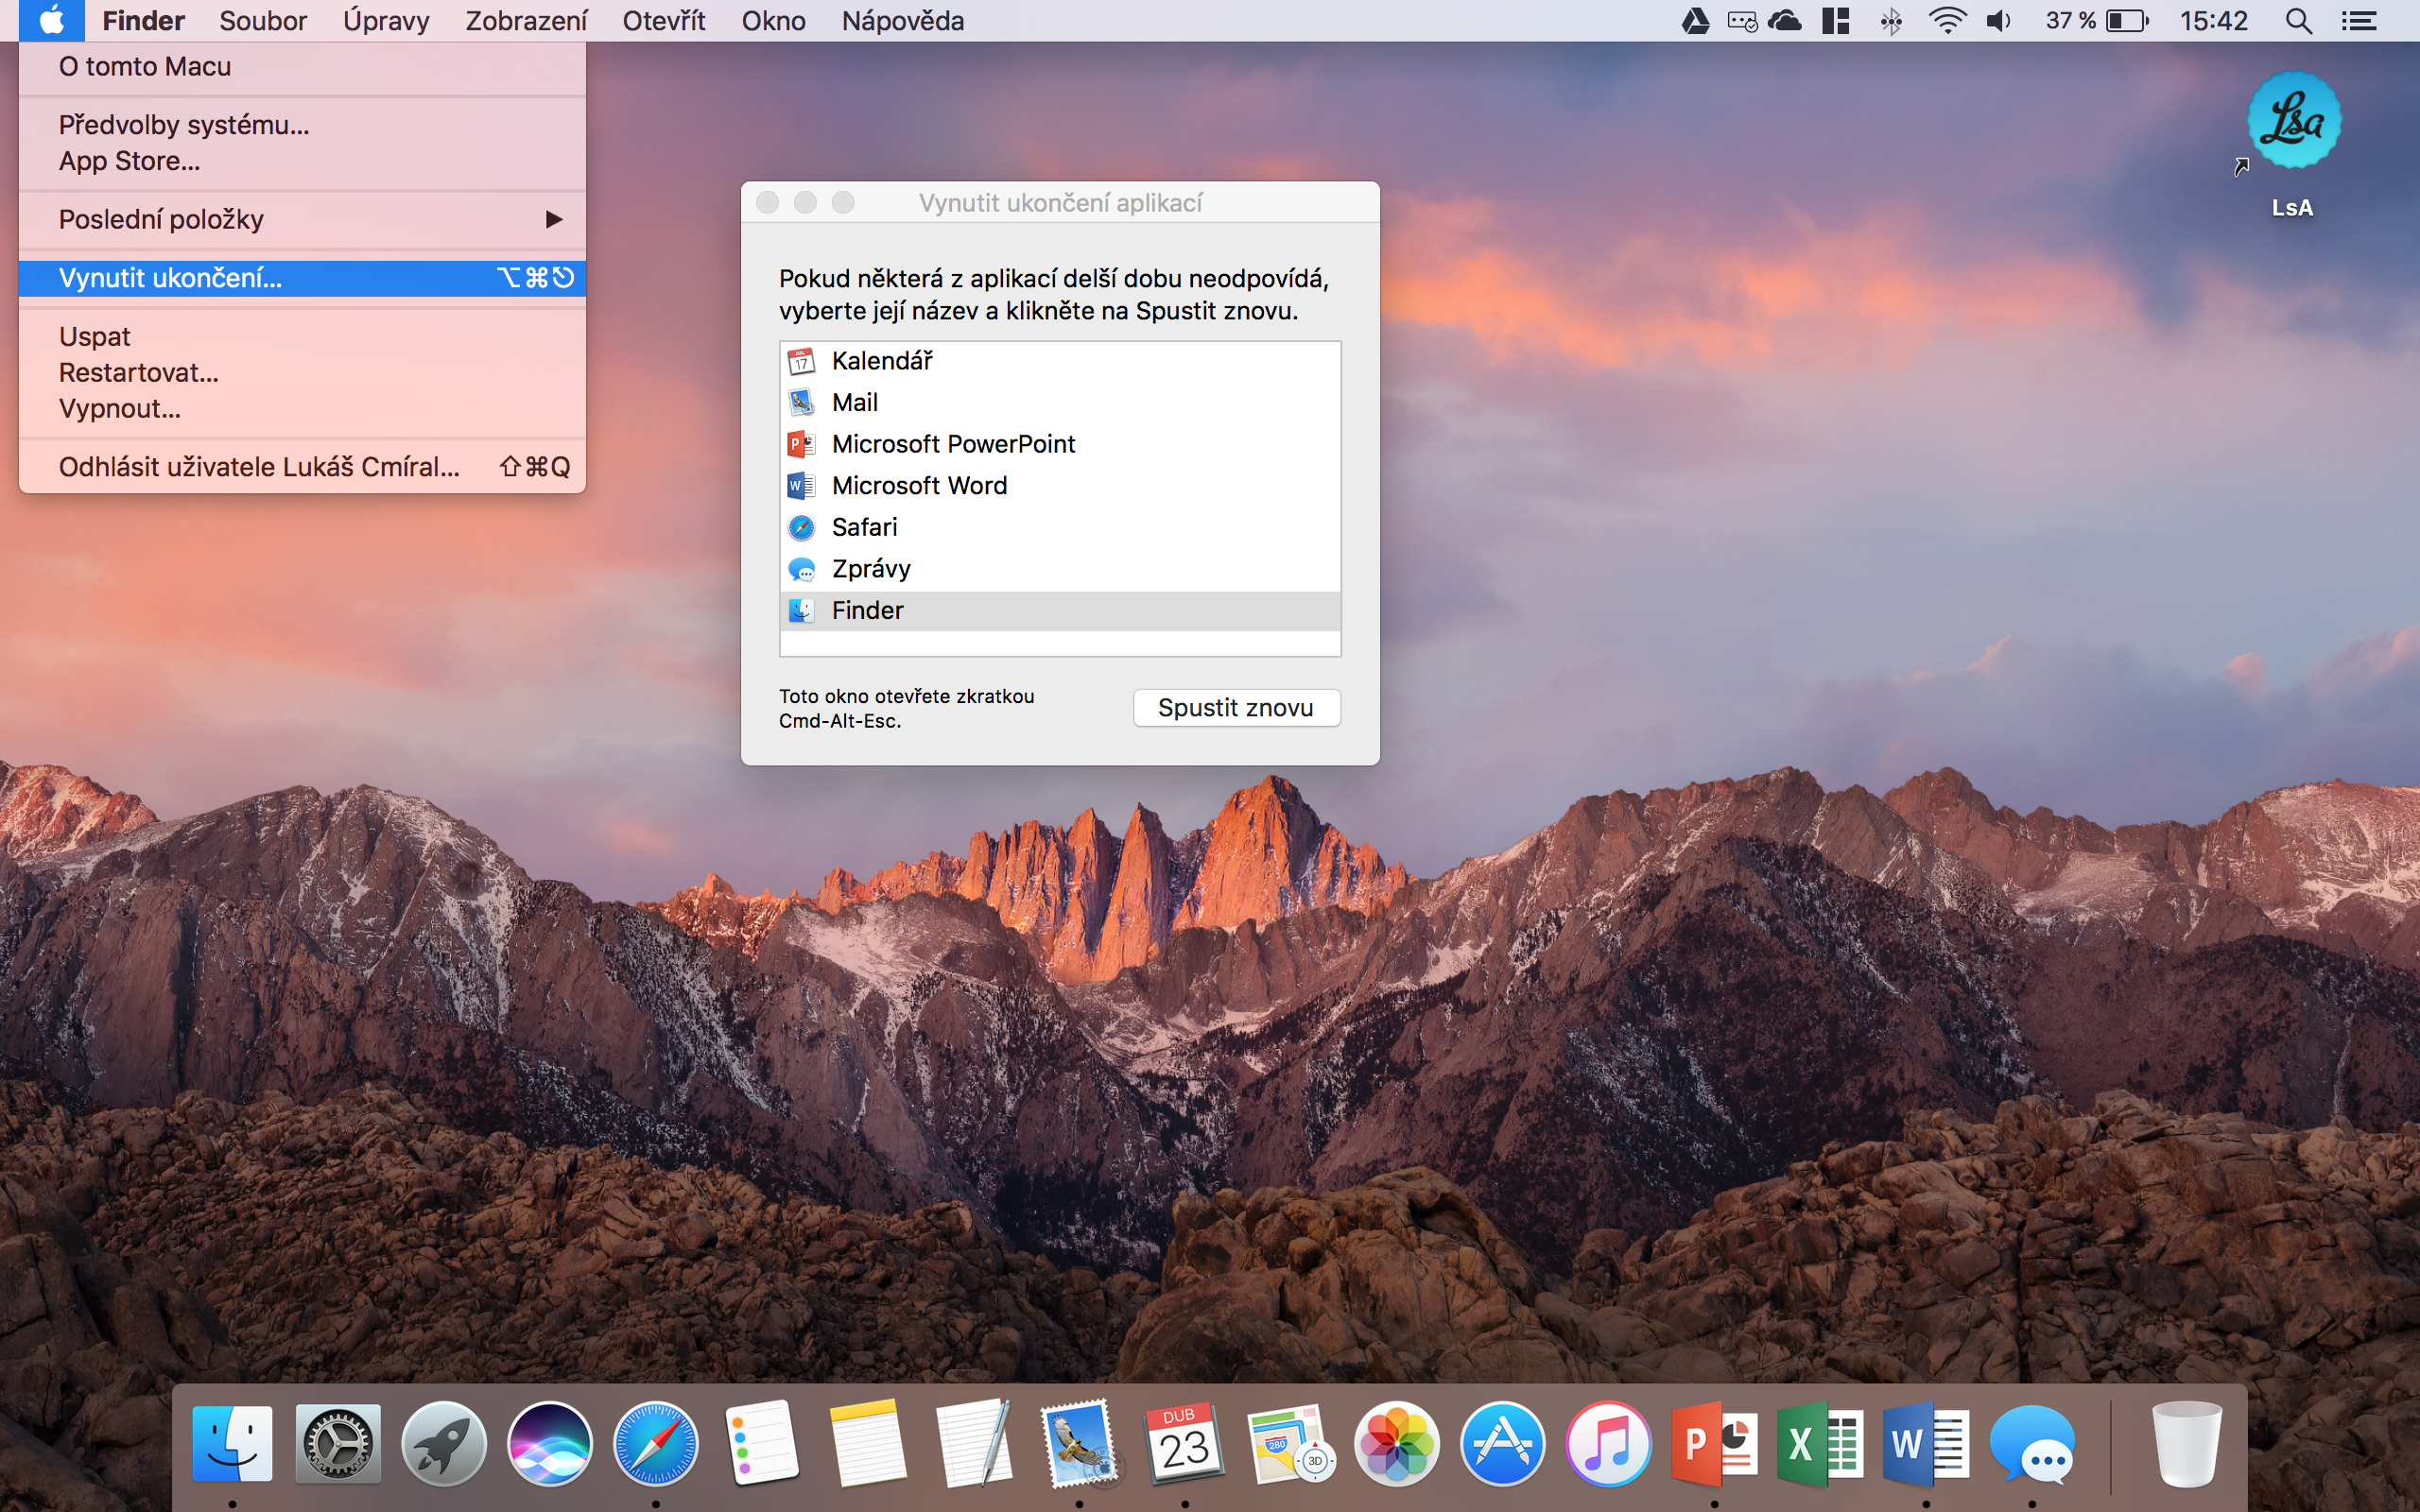Open Photos app in the Dock
Image resolution: width=2420 pixels, height=1512 pixels.
tap(1396, 1444)
